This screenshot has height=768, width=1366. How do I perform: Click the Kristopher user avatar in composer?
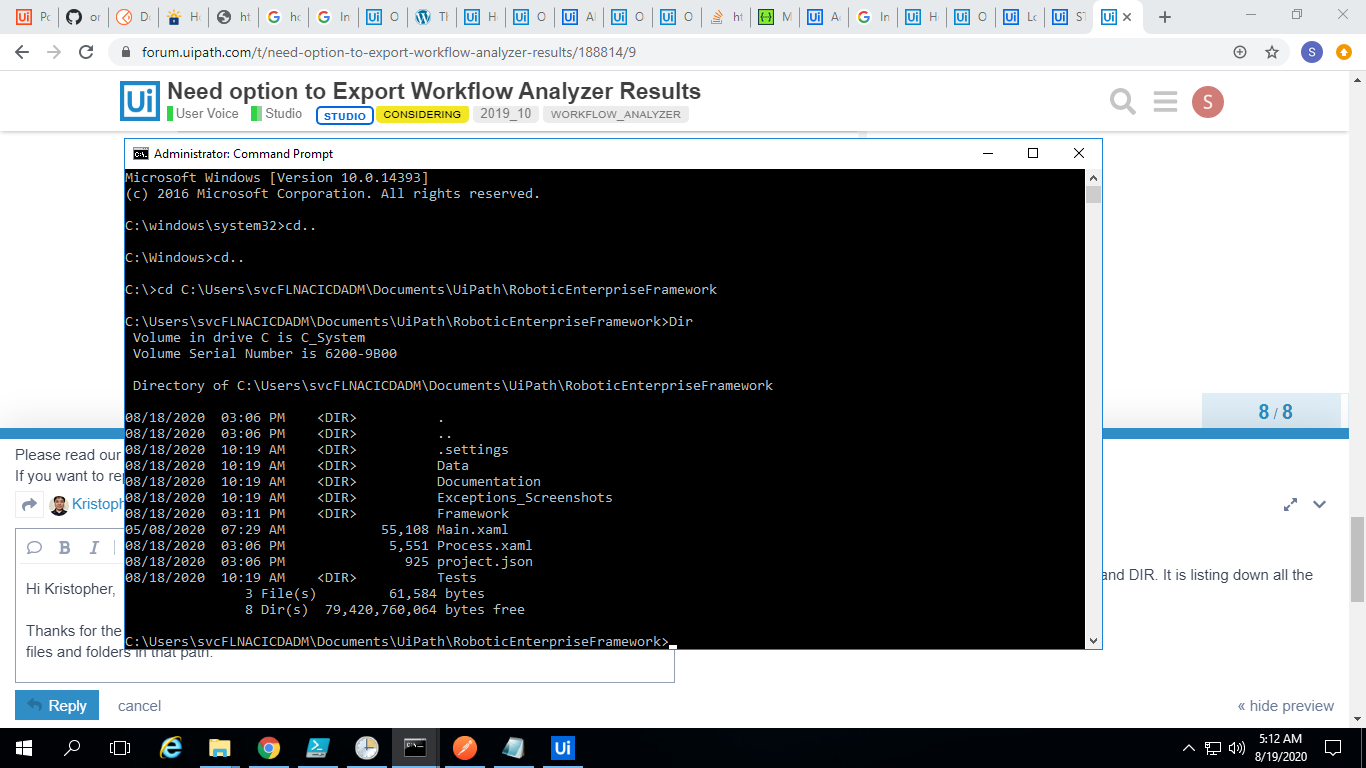(x=59, y=505)
